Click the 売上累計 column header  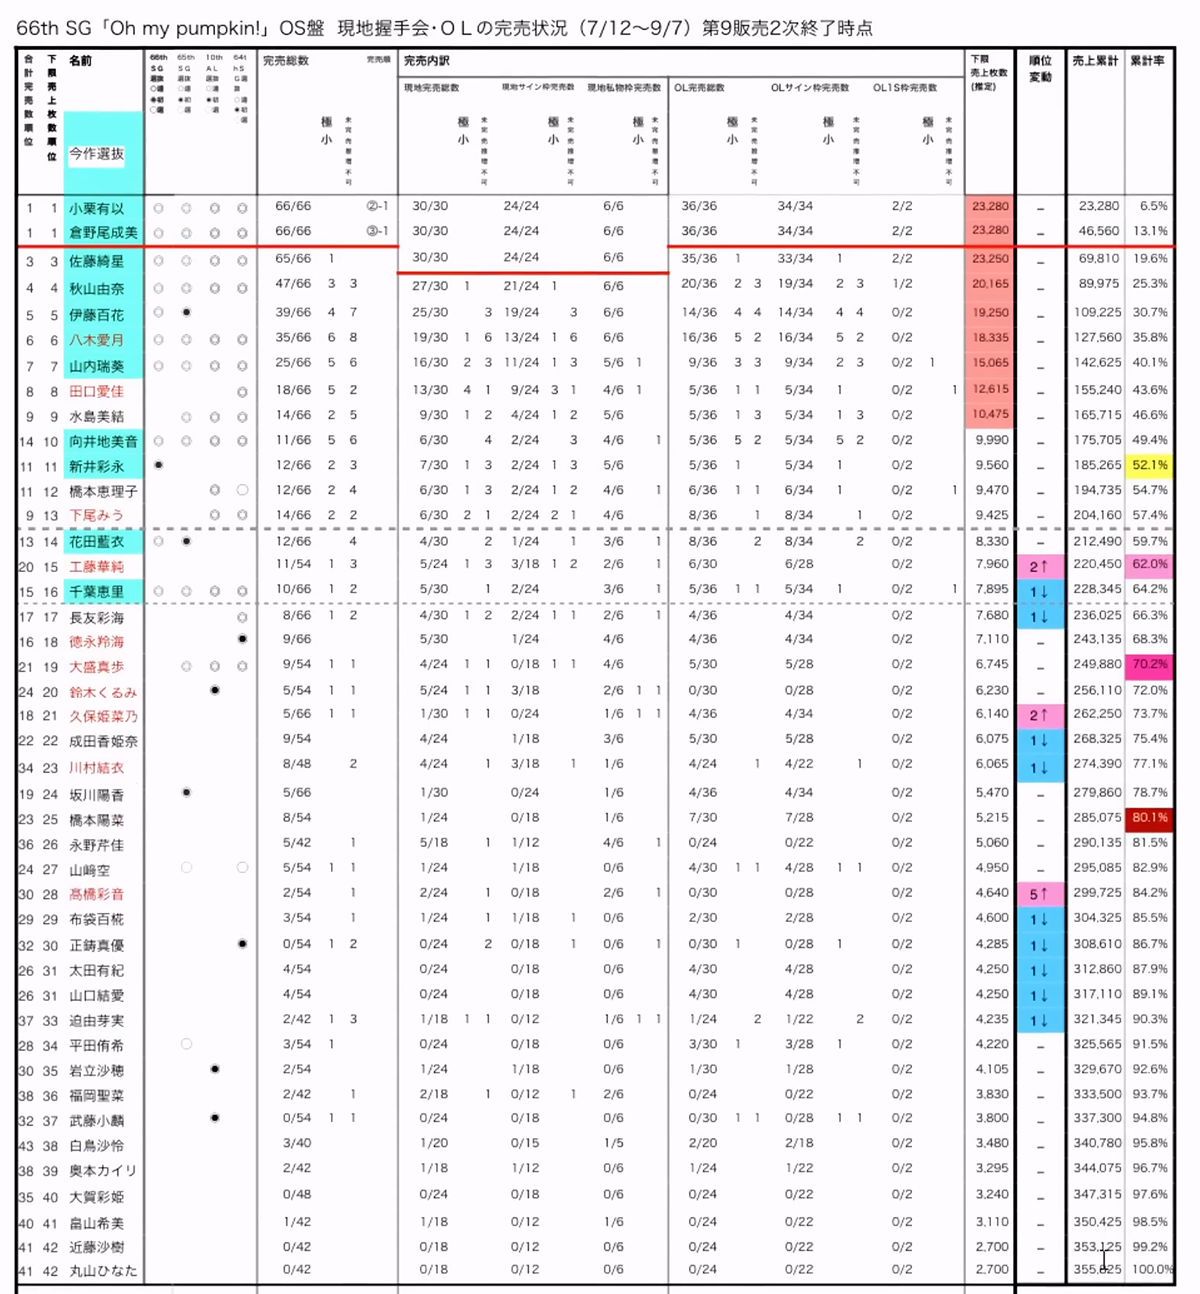click(1095, 61)
